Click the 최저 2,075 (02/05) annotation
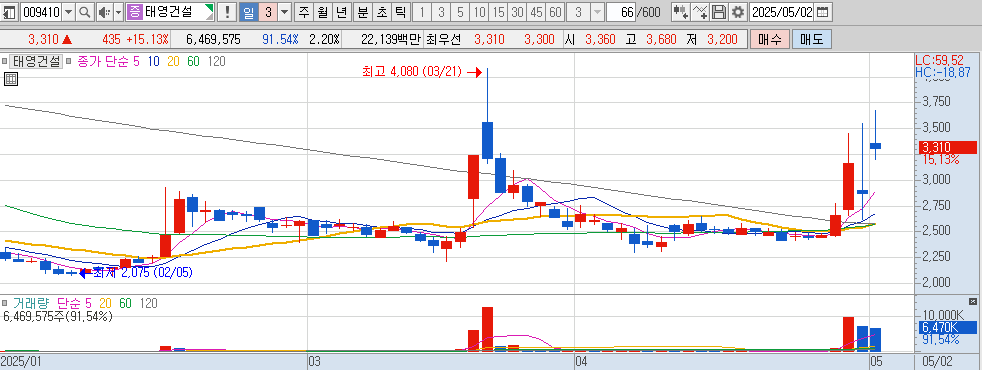Viewport: 982px width, 370px height. coord(142,272)
